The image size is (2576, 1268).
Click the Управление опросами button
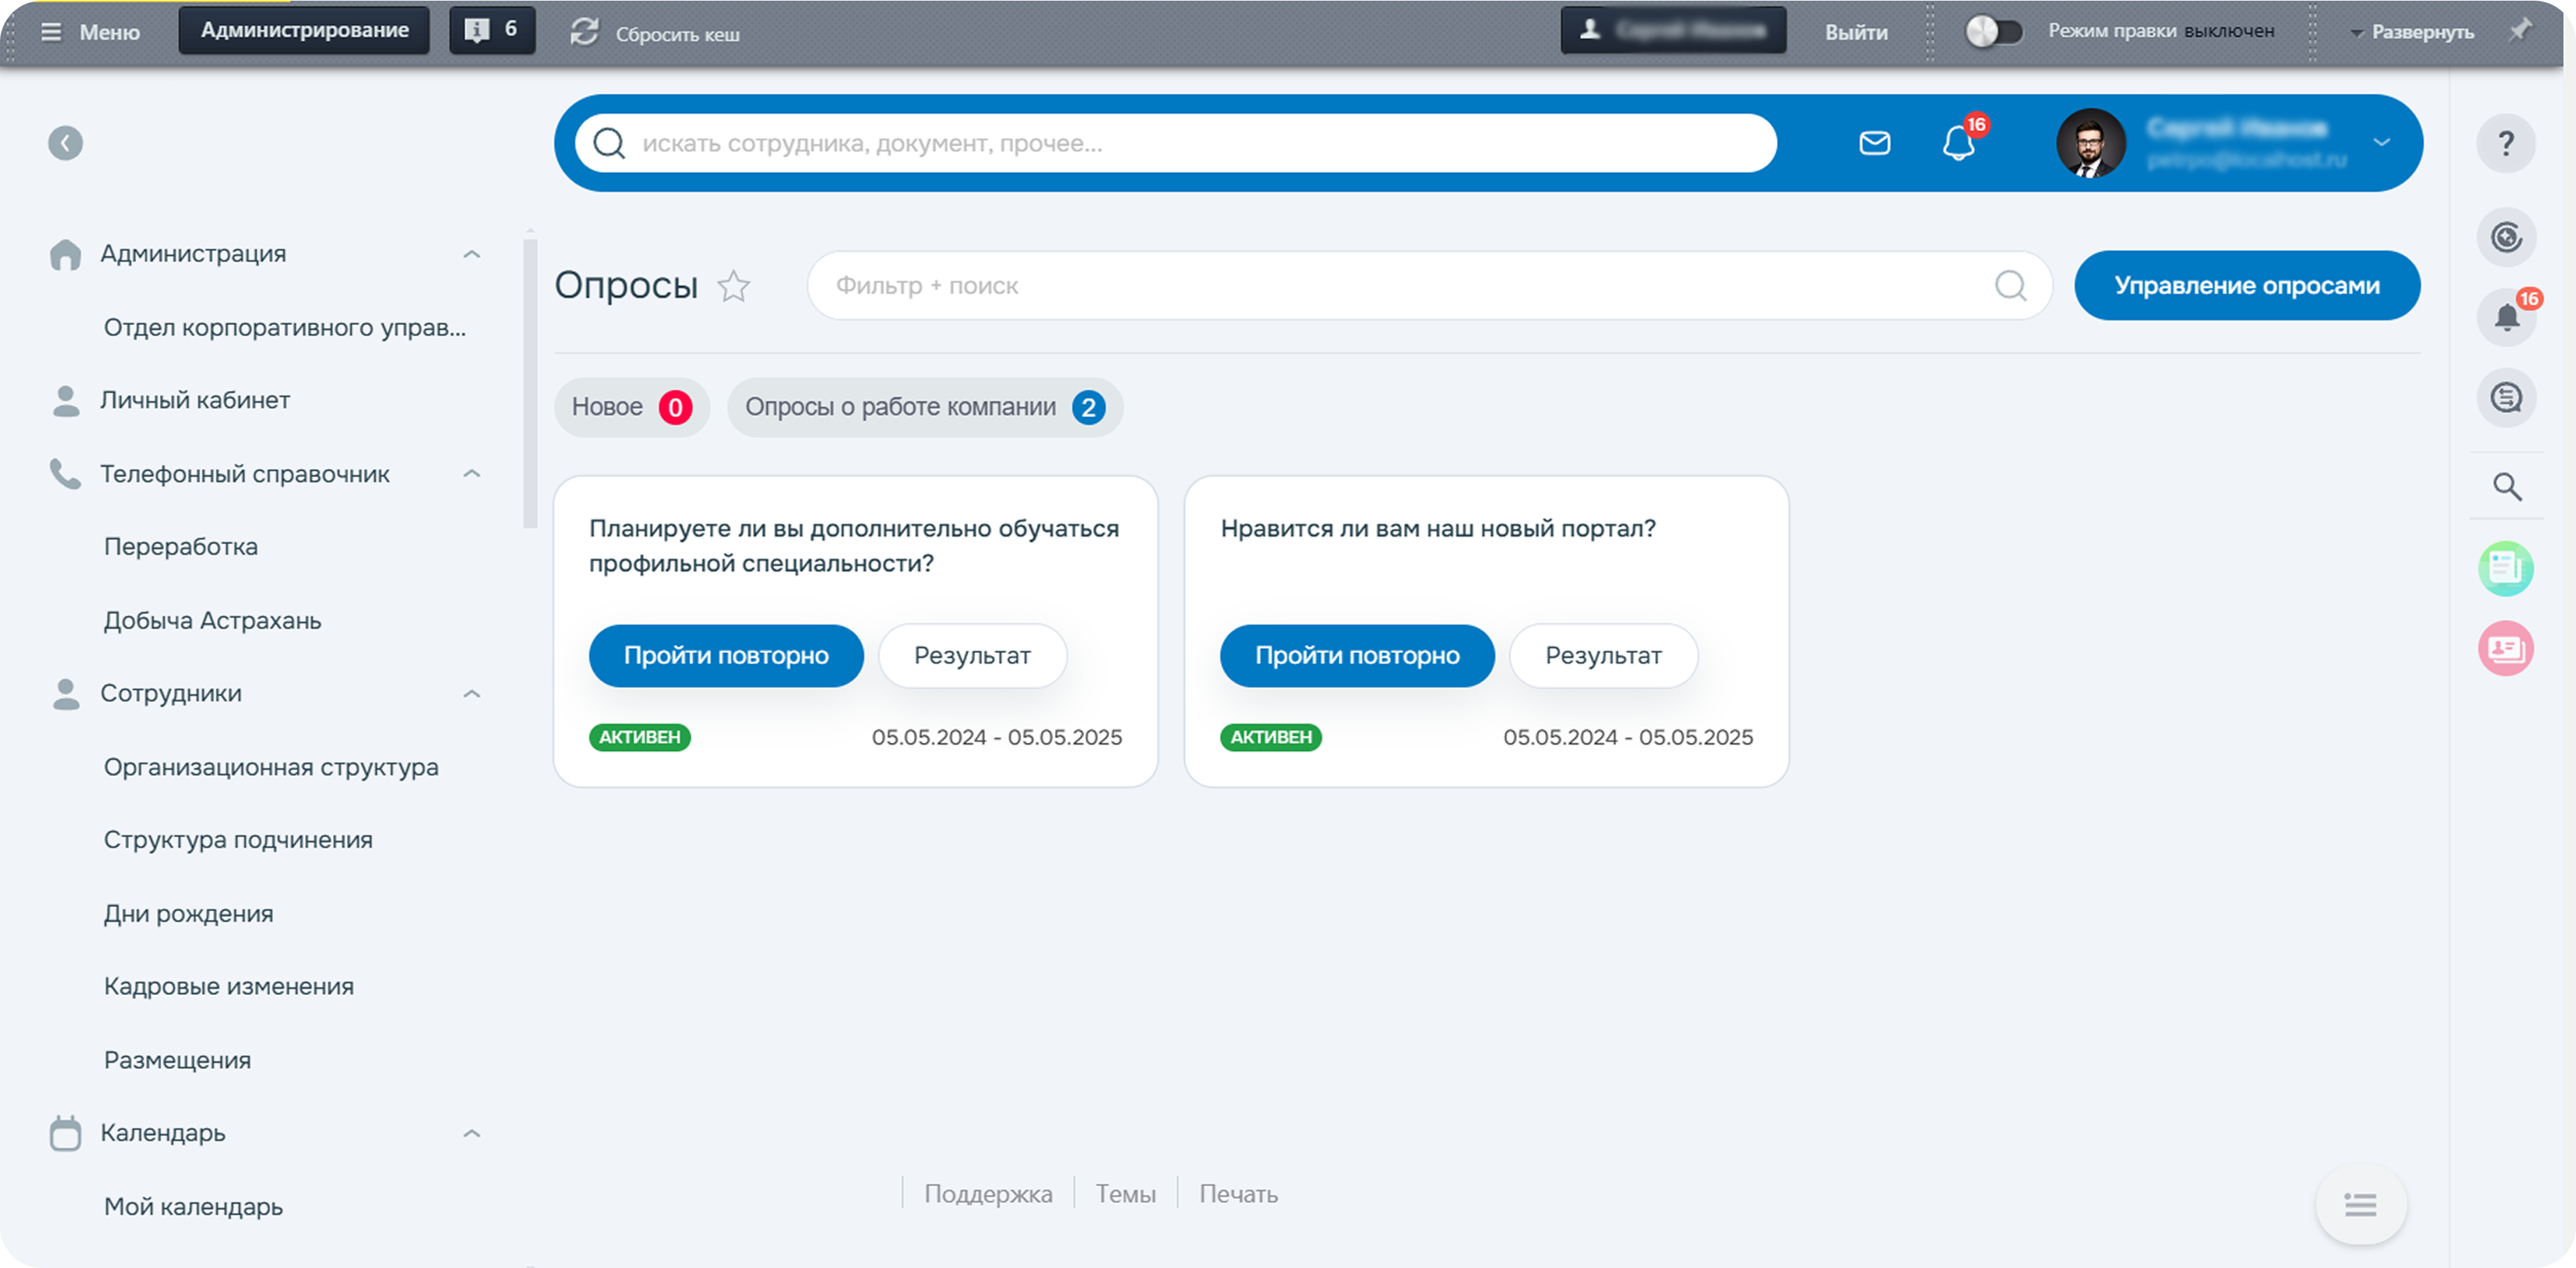pyautogui.click(x=2246, y=286)
